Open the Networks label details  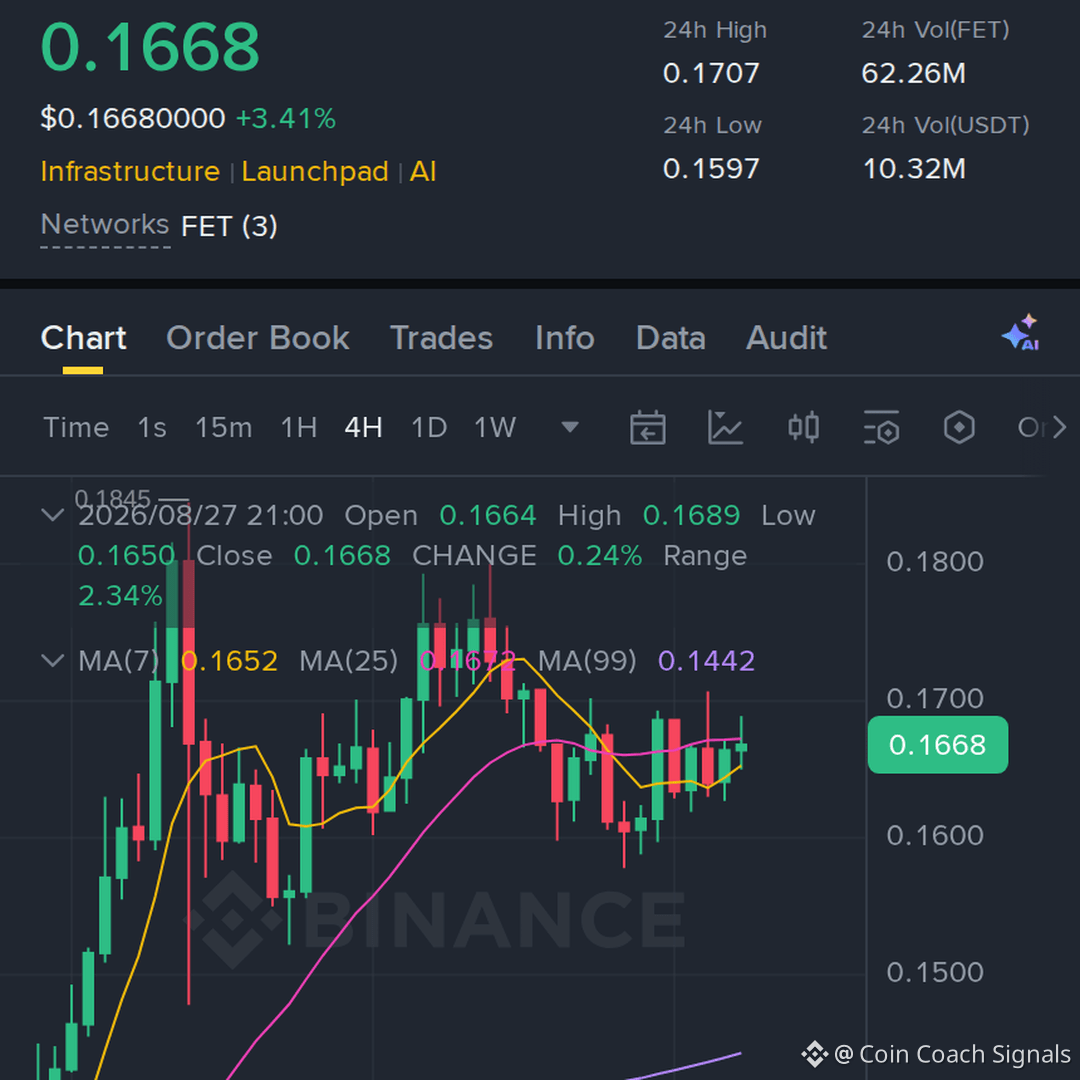click(x=105, y=225)
